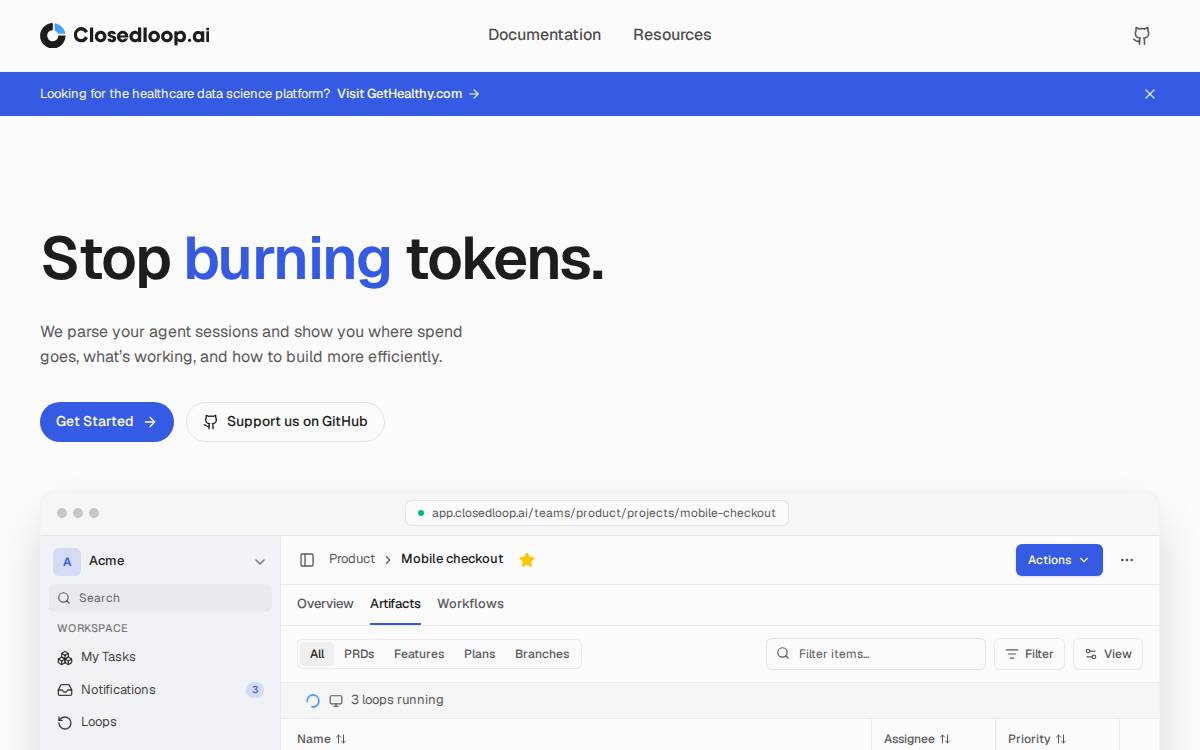The width and height of the screenshot is (1200, 750).
Task: Open Notifications in sidebar
Action: click(x=118, y=690)
